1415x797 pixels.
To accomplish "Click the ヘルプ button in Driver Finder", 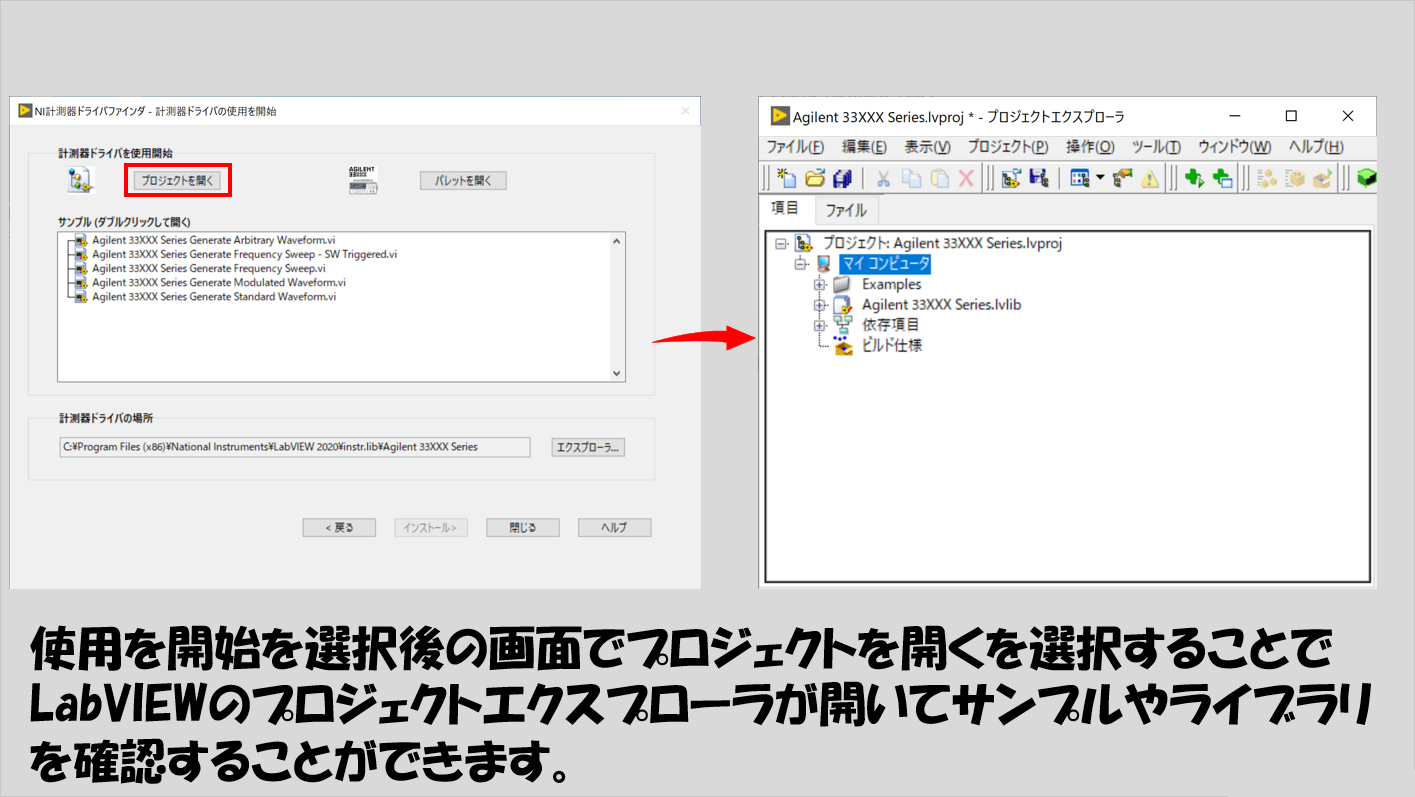I will point(614,527).
